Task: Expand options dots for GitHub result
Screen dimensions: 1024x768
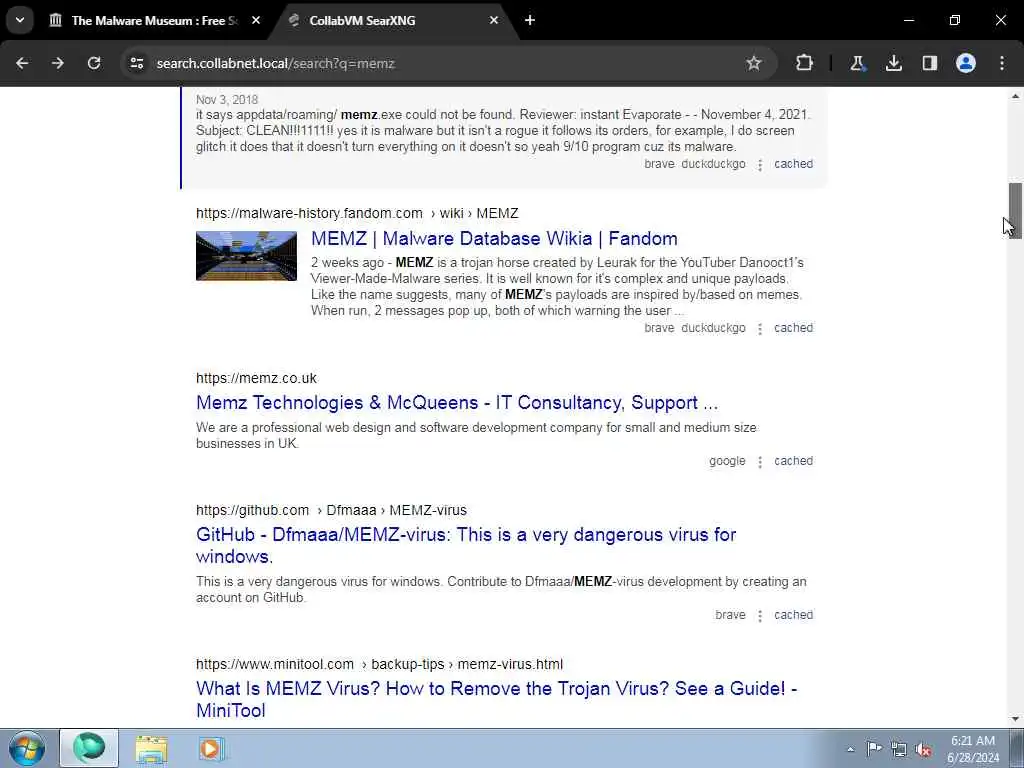Action: pyautogui.click(x=760, y=616)
